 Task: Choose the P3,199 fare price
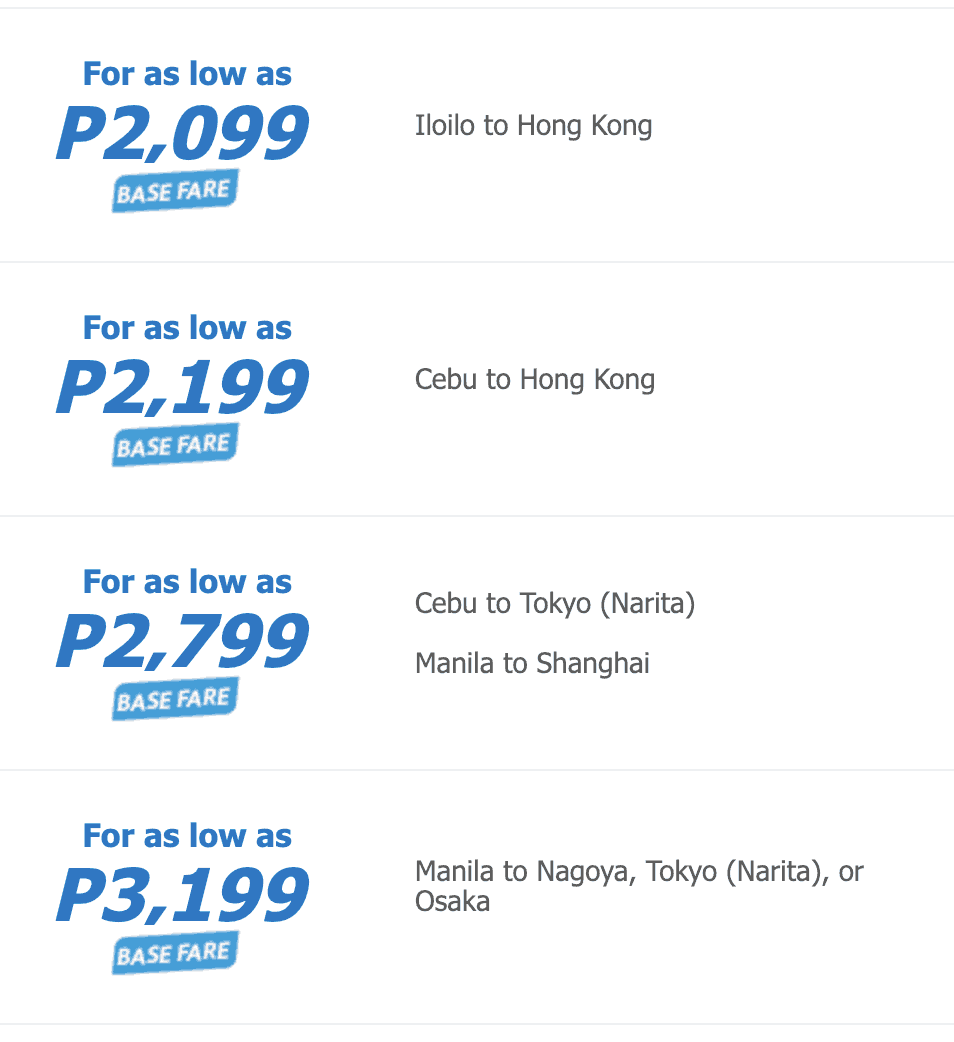coord(182,896)
